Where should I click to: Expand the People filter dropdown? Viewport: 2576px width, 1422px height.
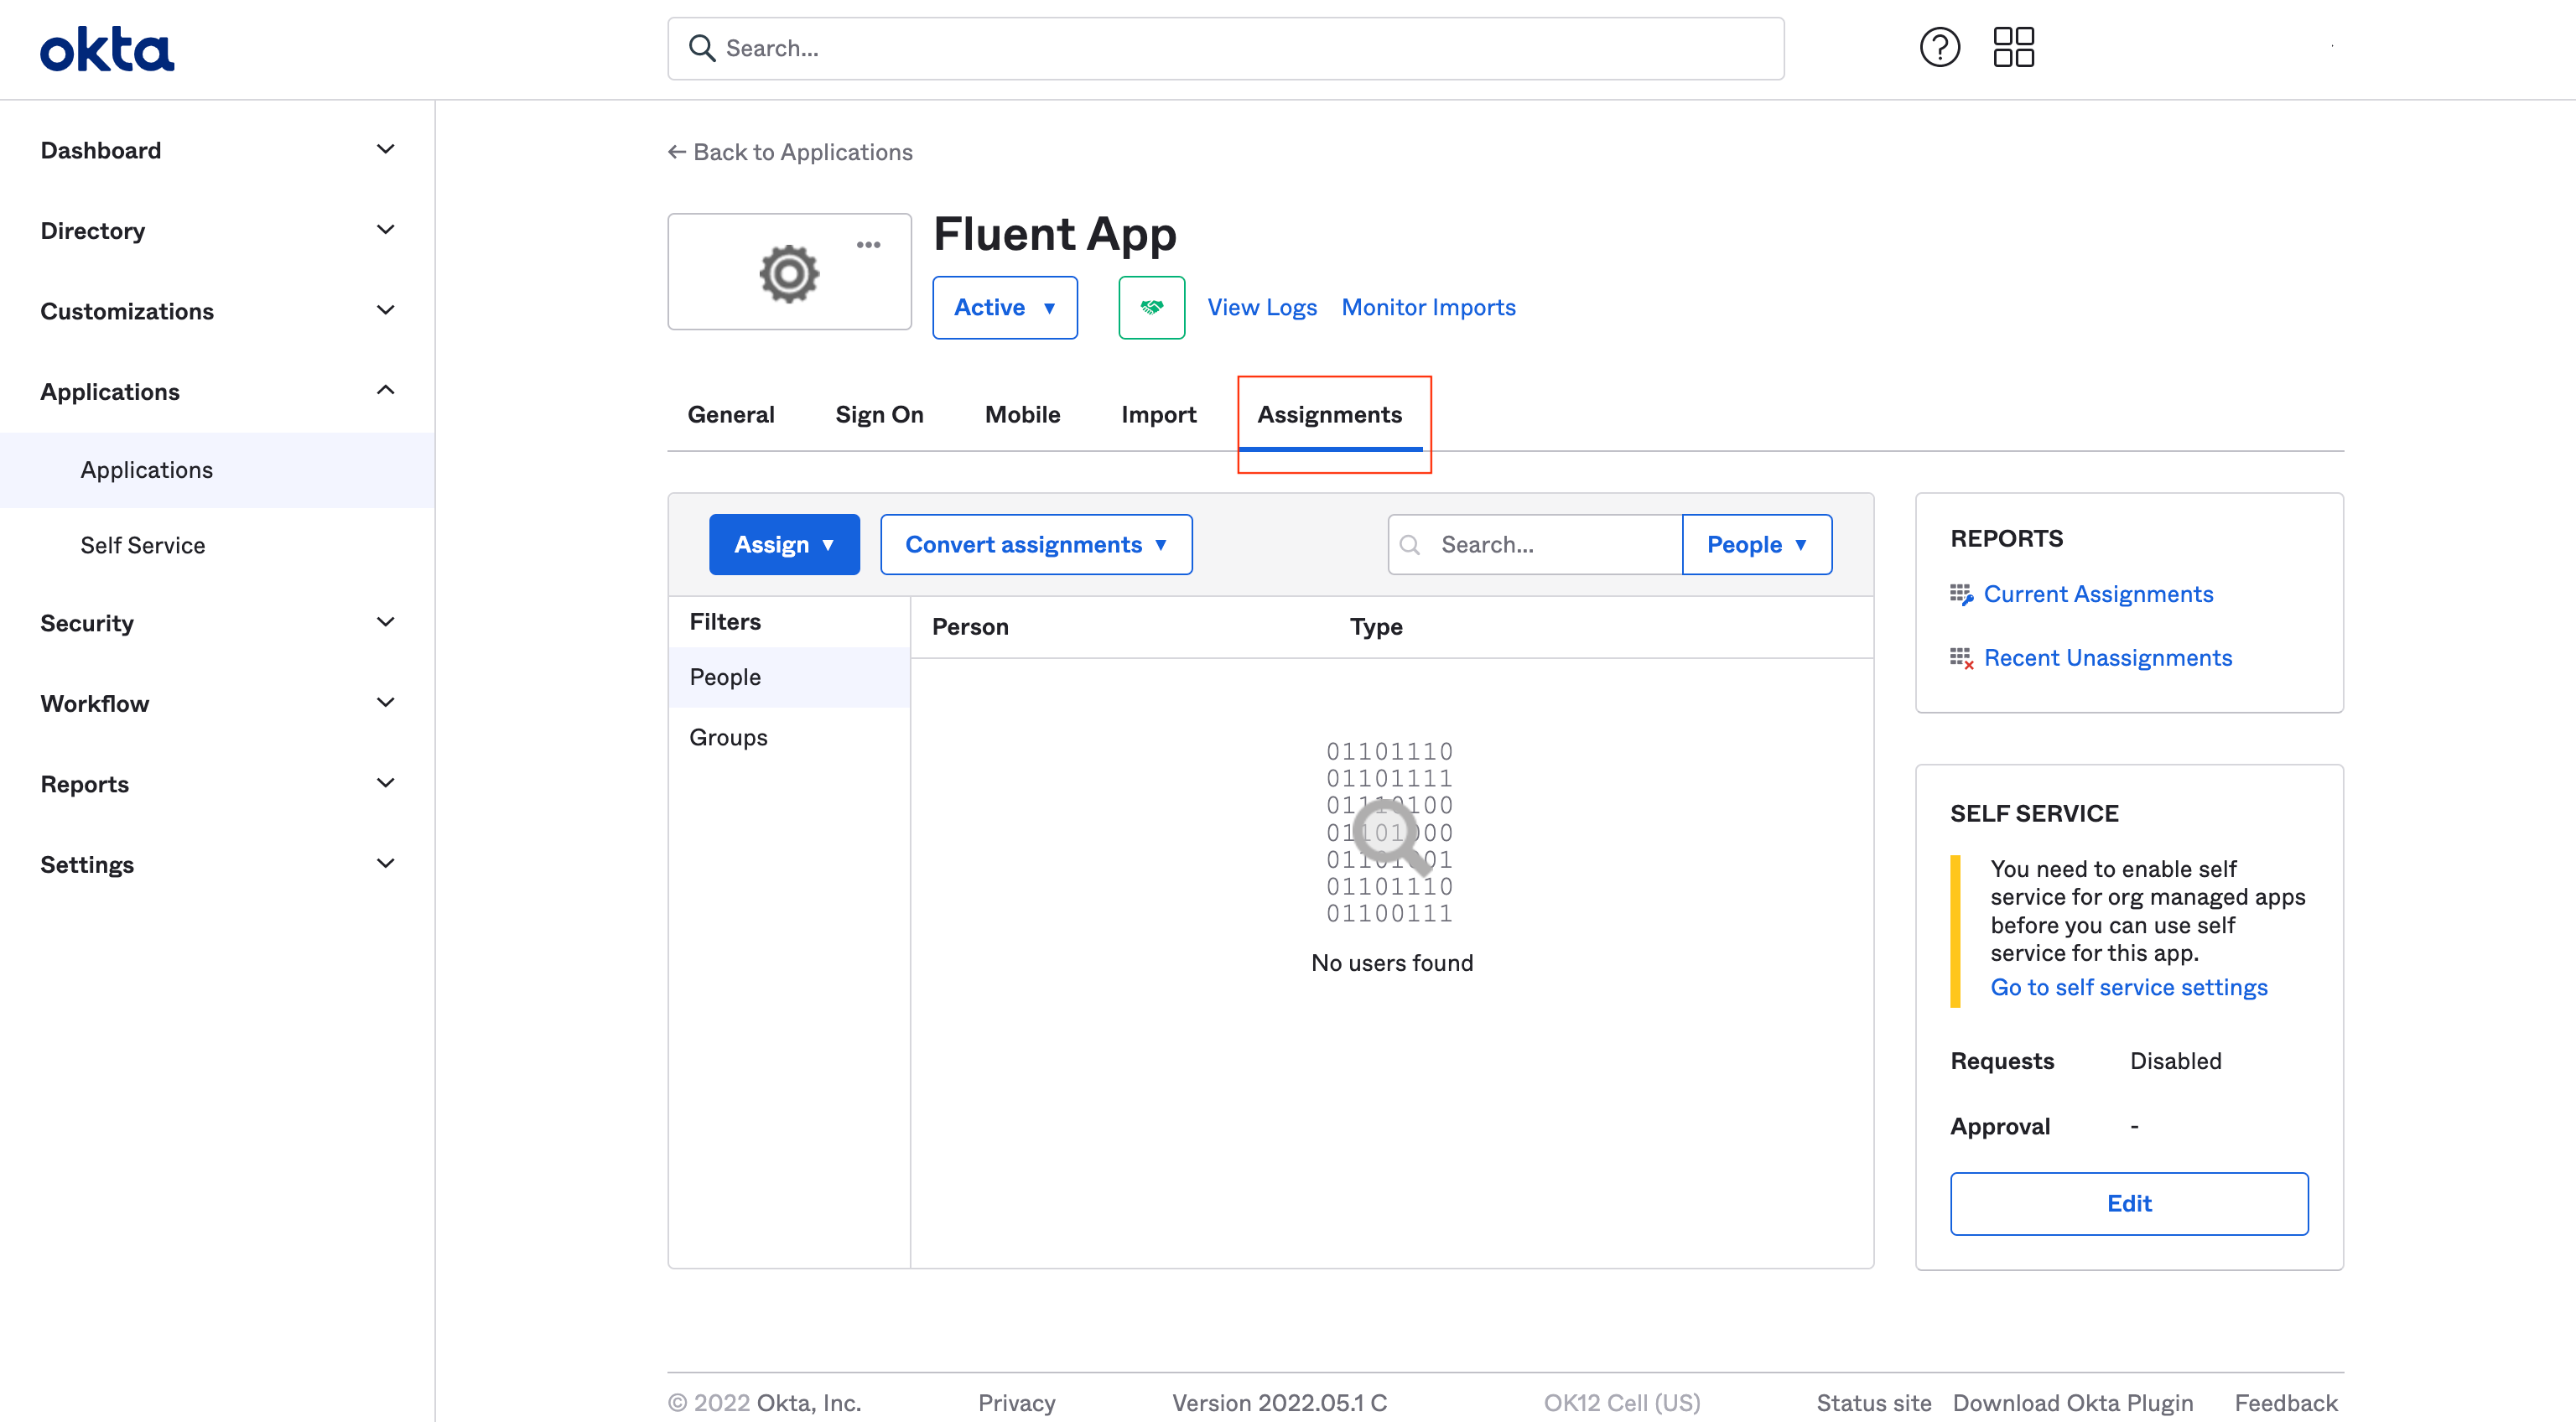tap(1758, 542)
